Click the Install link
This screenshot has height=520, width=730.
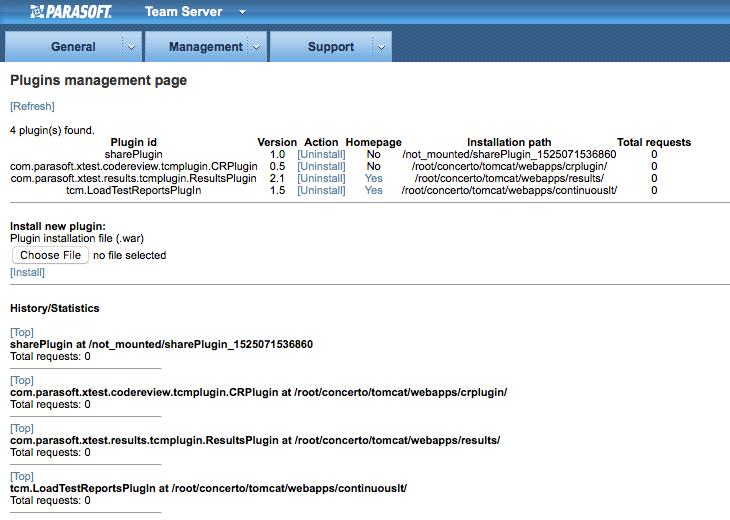click(27, 272)
